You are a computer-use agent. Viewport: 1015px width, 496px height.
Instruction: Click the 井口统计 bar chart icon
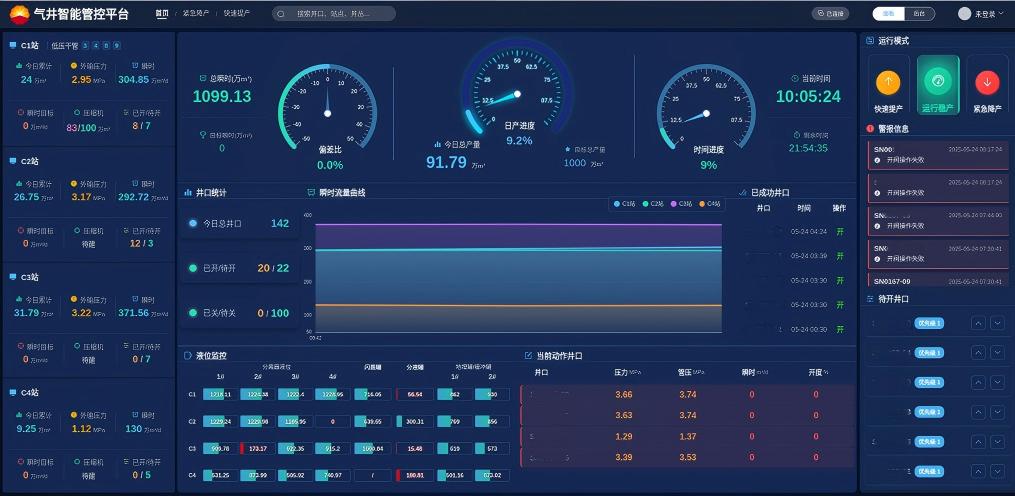pyautogui.click(x=188, y=192)
